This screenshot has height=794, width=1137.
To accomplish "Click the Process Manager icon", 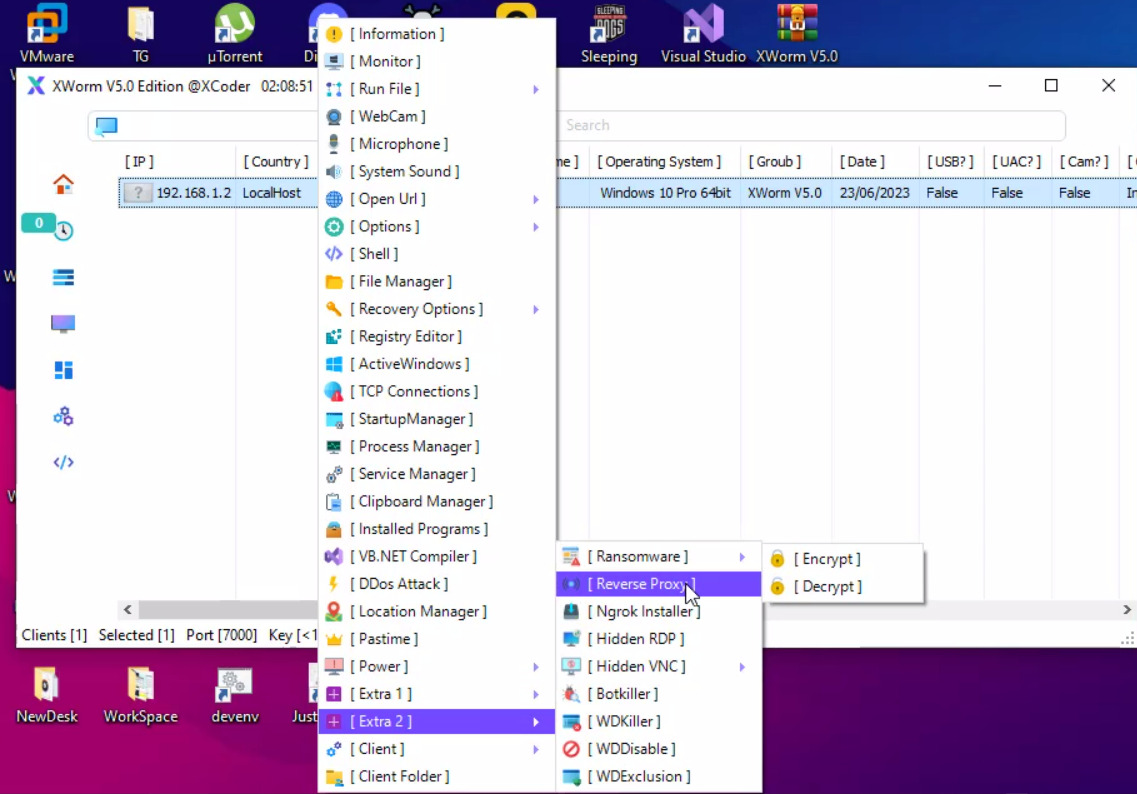I will (334, 447).
